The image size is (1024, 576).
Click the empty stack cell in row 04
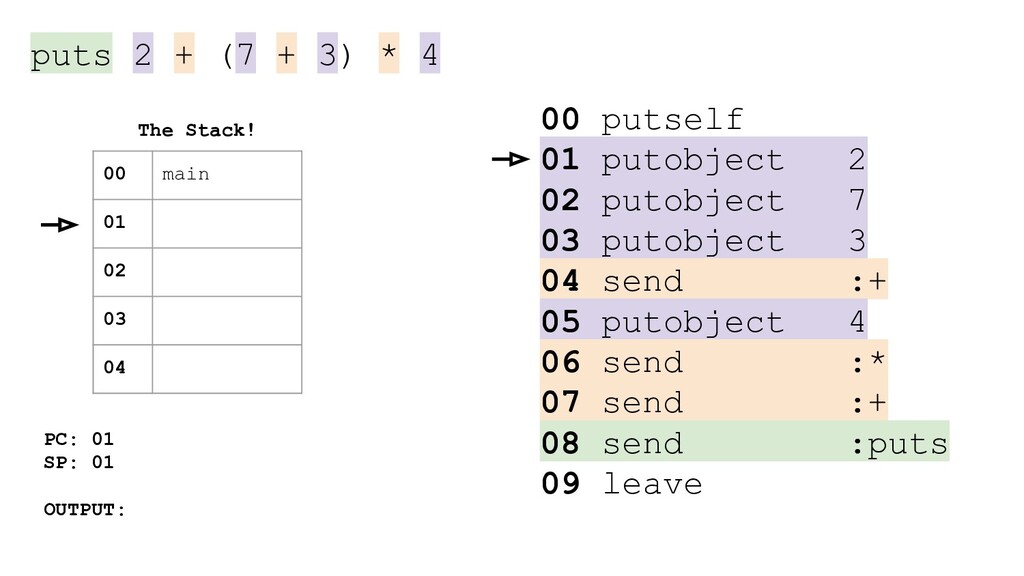point(227,369)
